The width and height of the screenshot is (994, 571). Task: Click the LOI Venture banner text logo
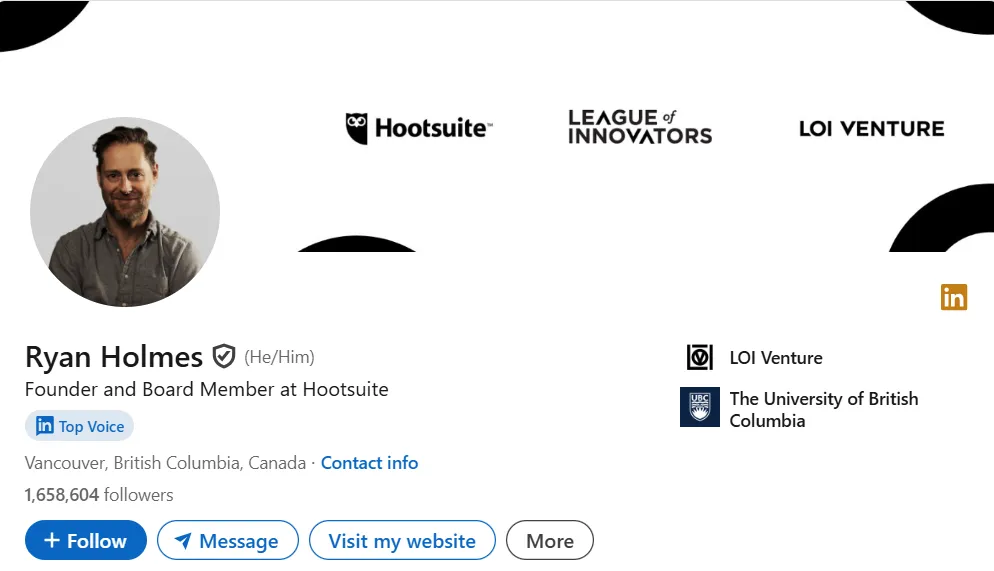coord(872,129)
